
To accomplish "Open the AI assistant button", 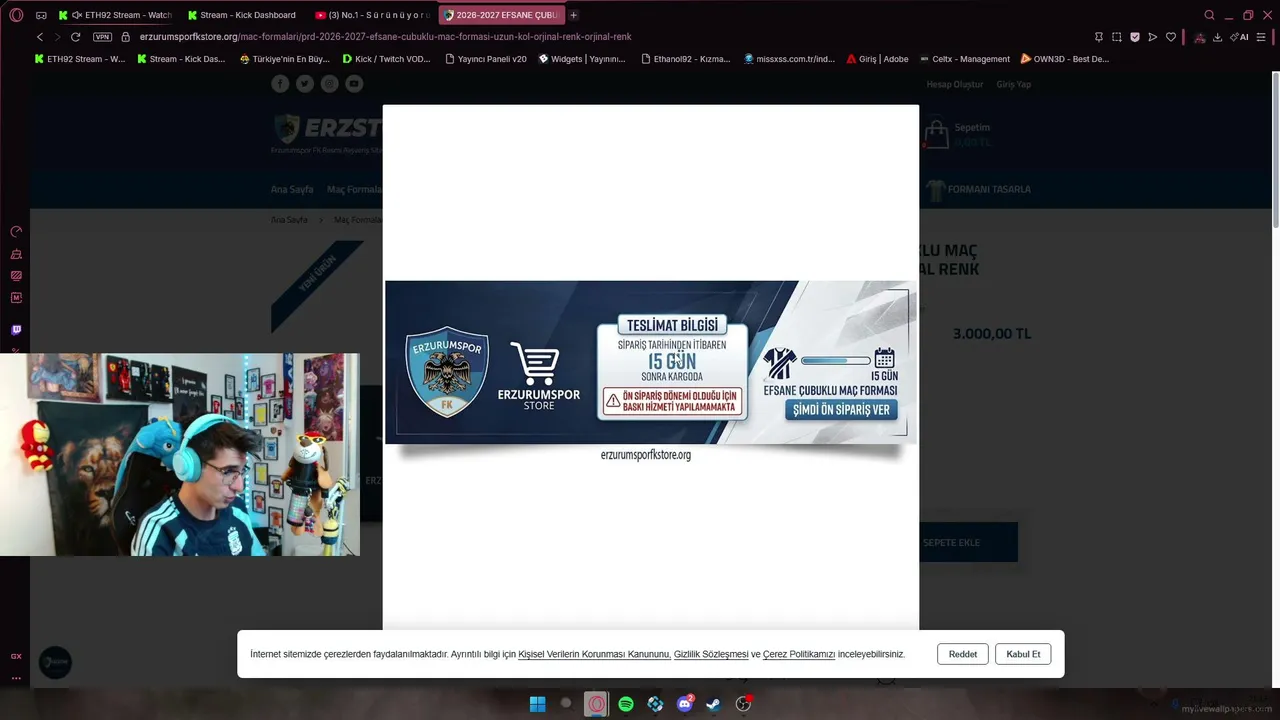I will (x=1240, y=37).
